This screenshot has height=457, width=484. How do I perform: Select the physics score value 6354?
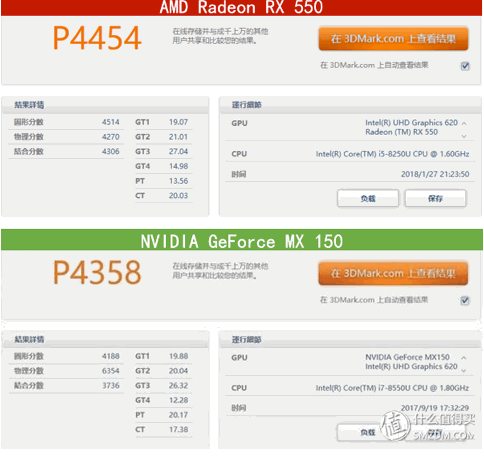click(x=111, y=371)
